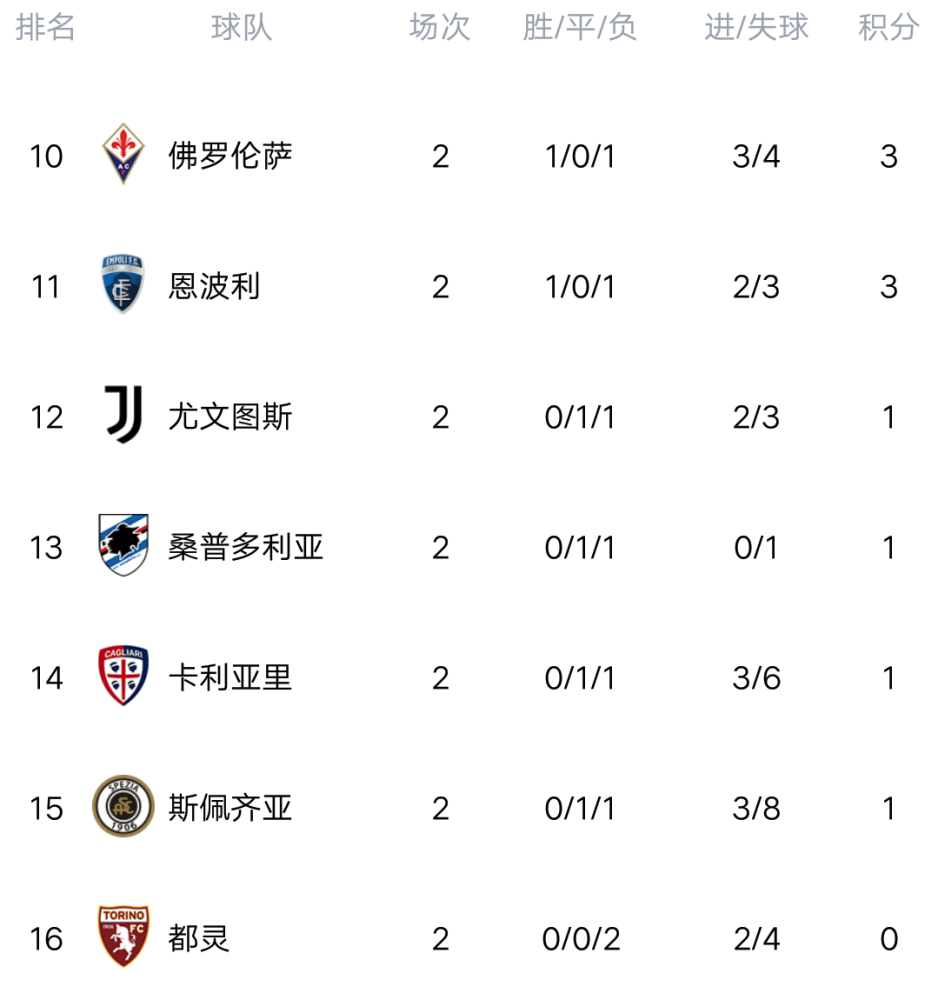Open the 佛罗伦萨 team name
This screenshot has width=938, height=1000.
(x=230, y=156)
